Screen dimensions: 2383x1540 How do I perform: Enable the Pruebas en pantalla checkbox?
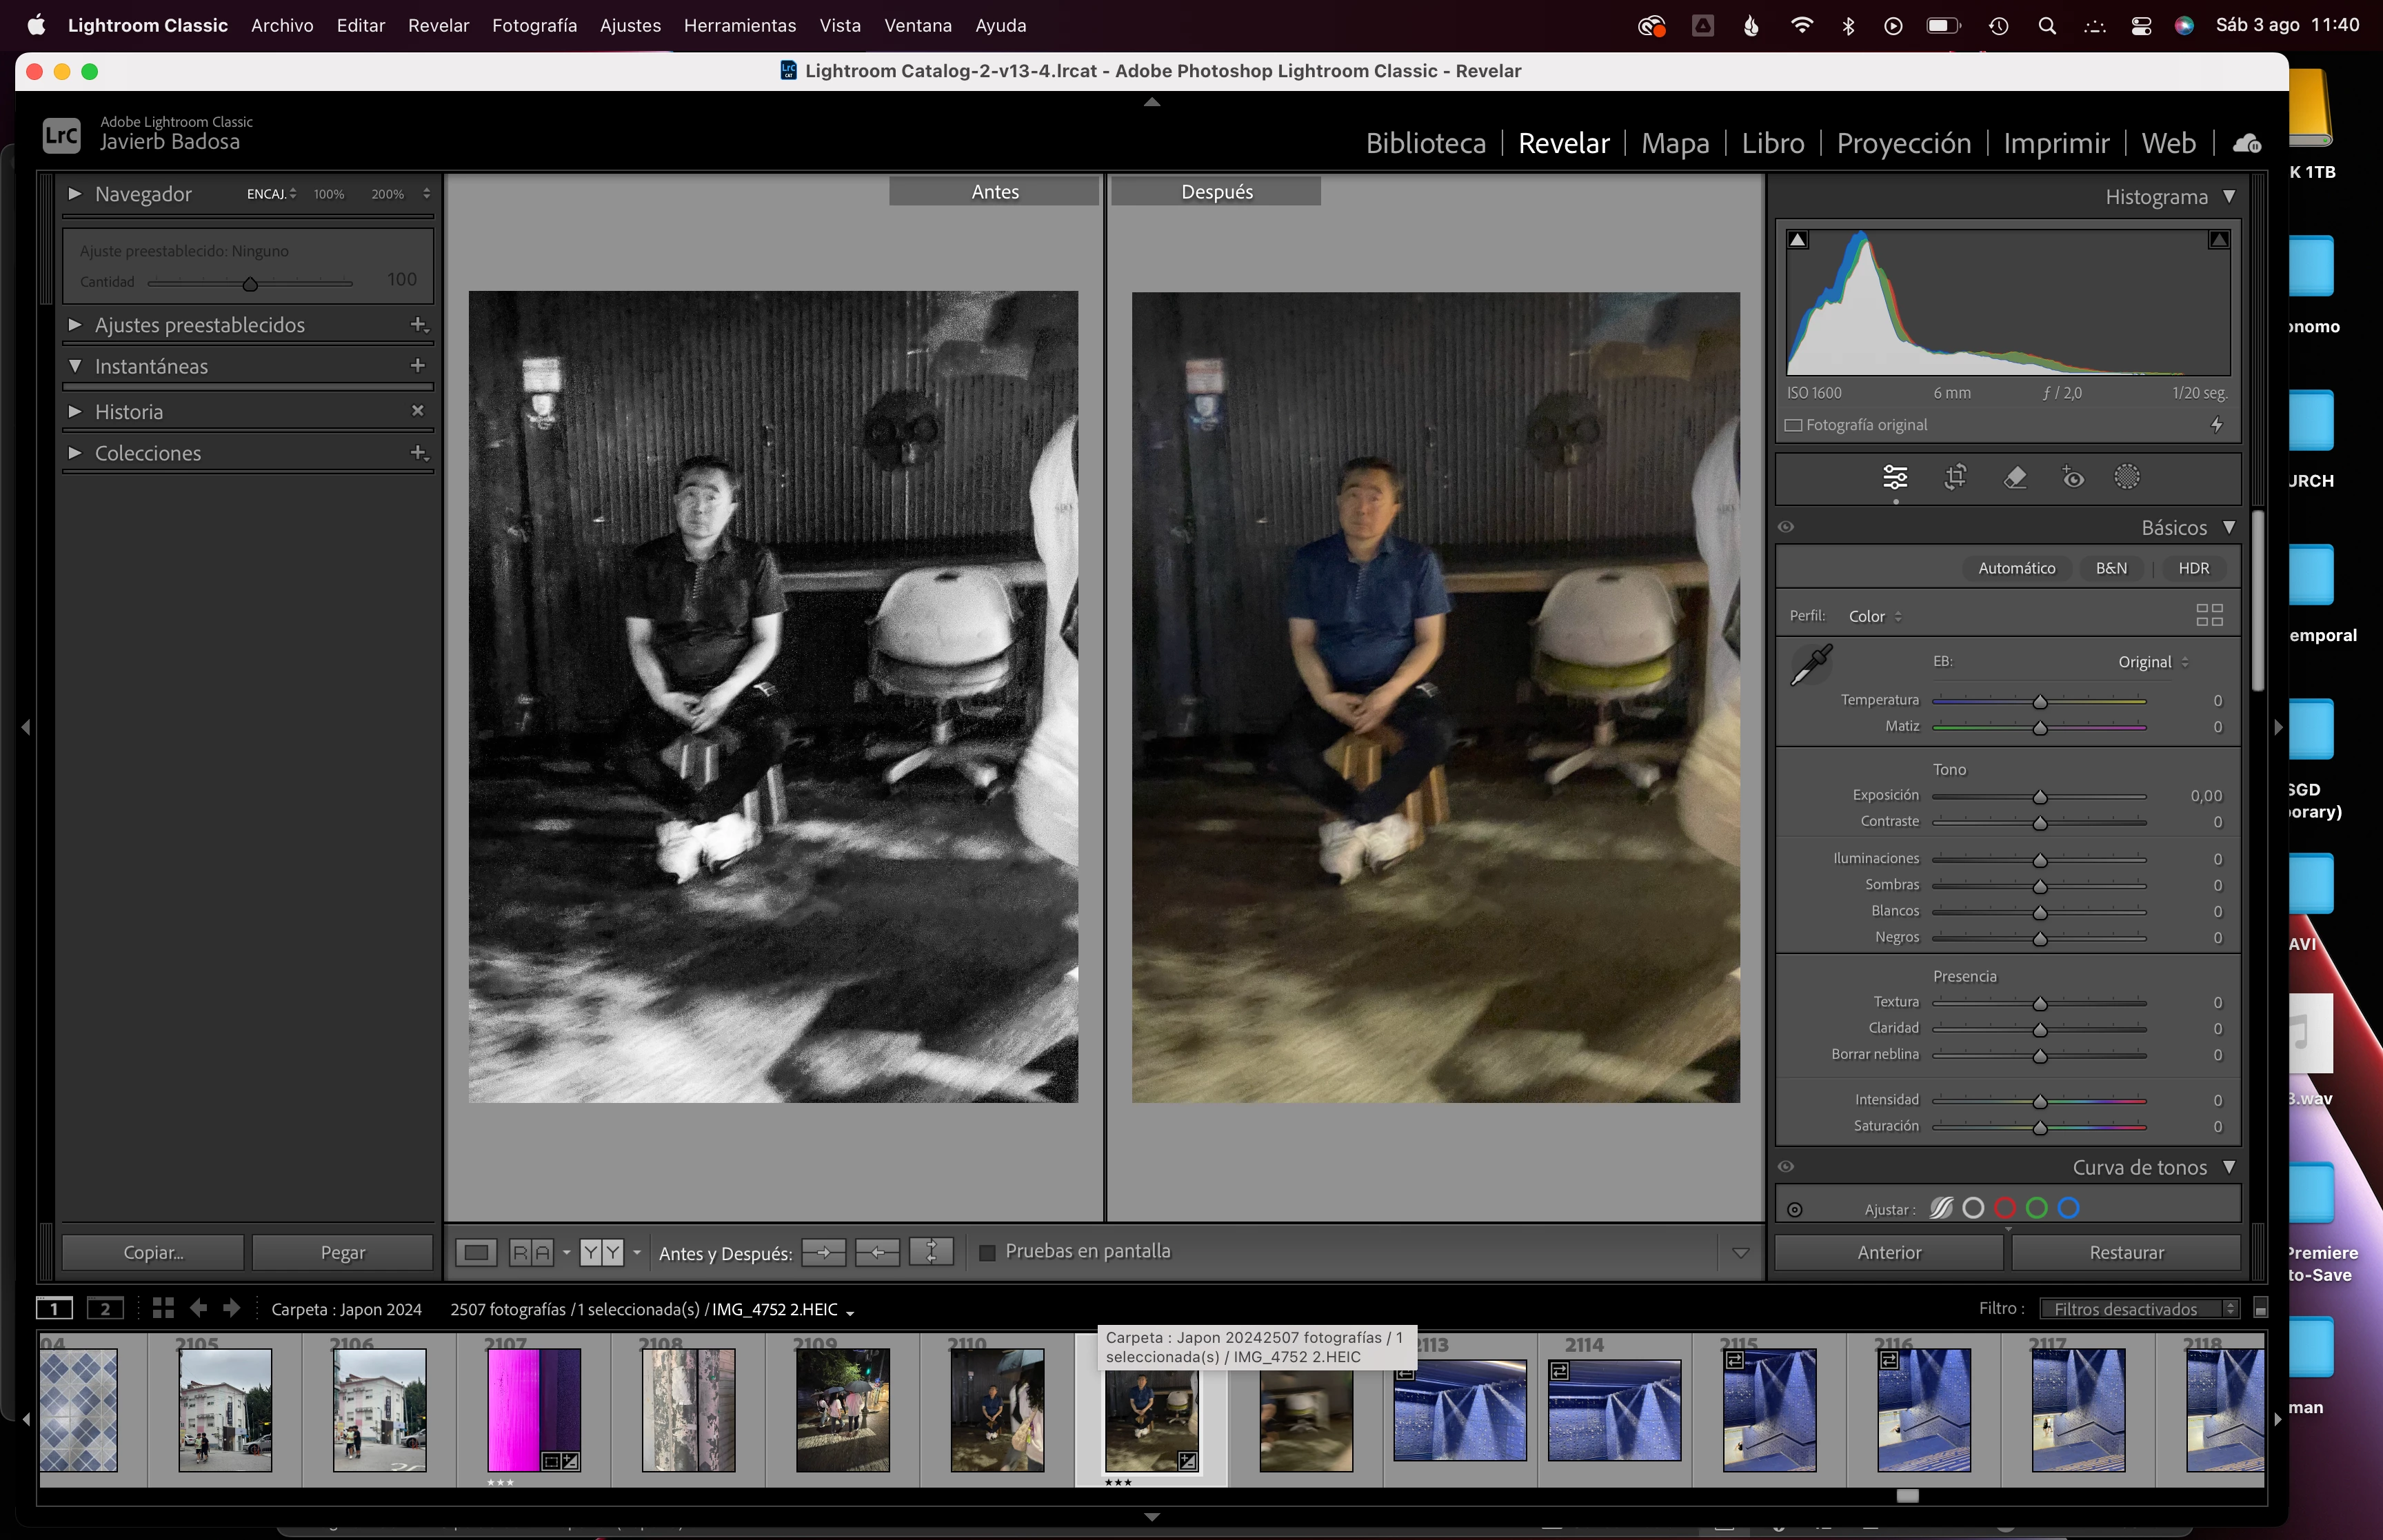[x=987, y=1252]
